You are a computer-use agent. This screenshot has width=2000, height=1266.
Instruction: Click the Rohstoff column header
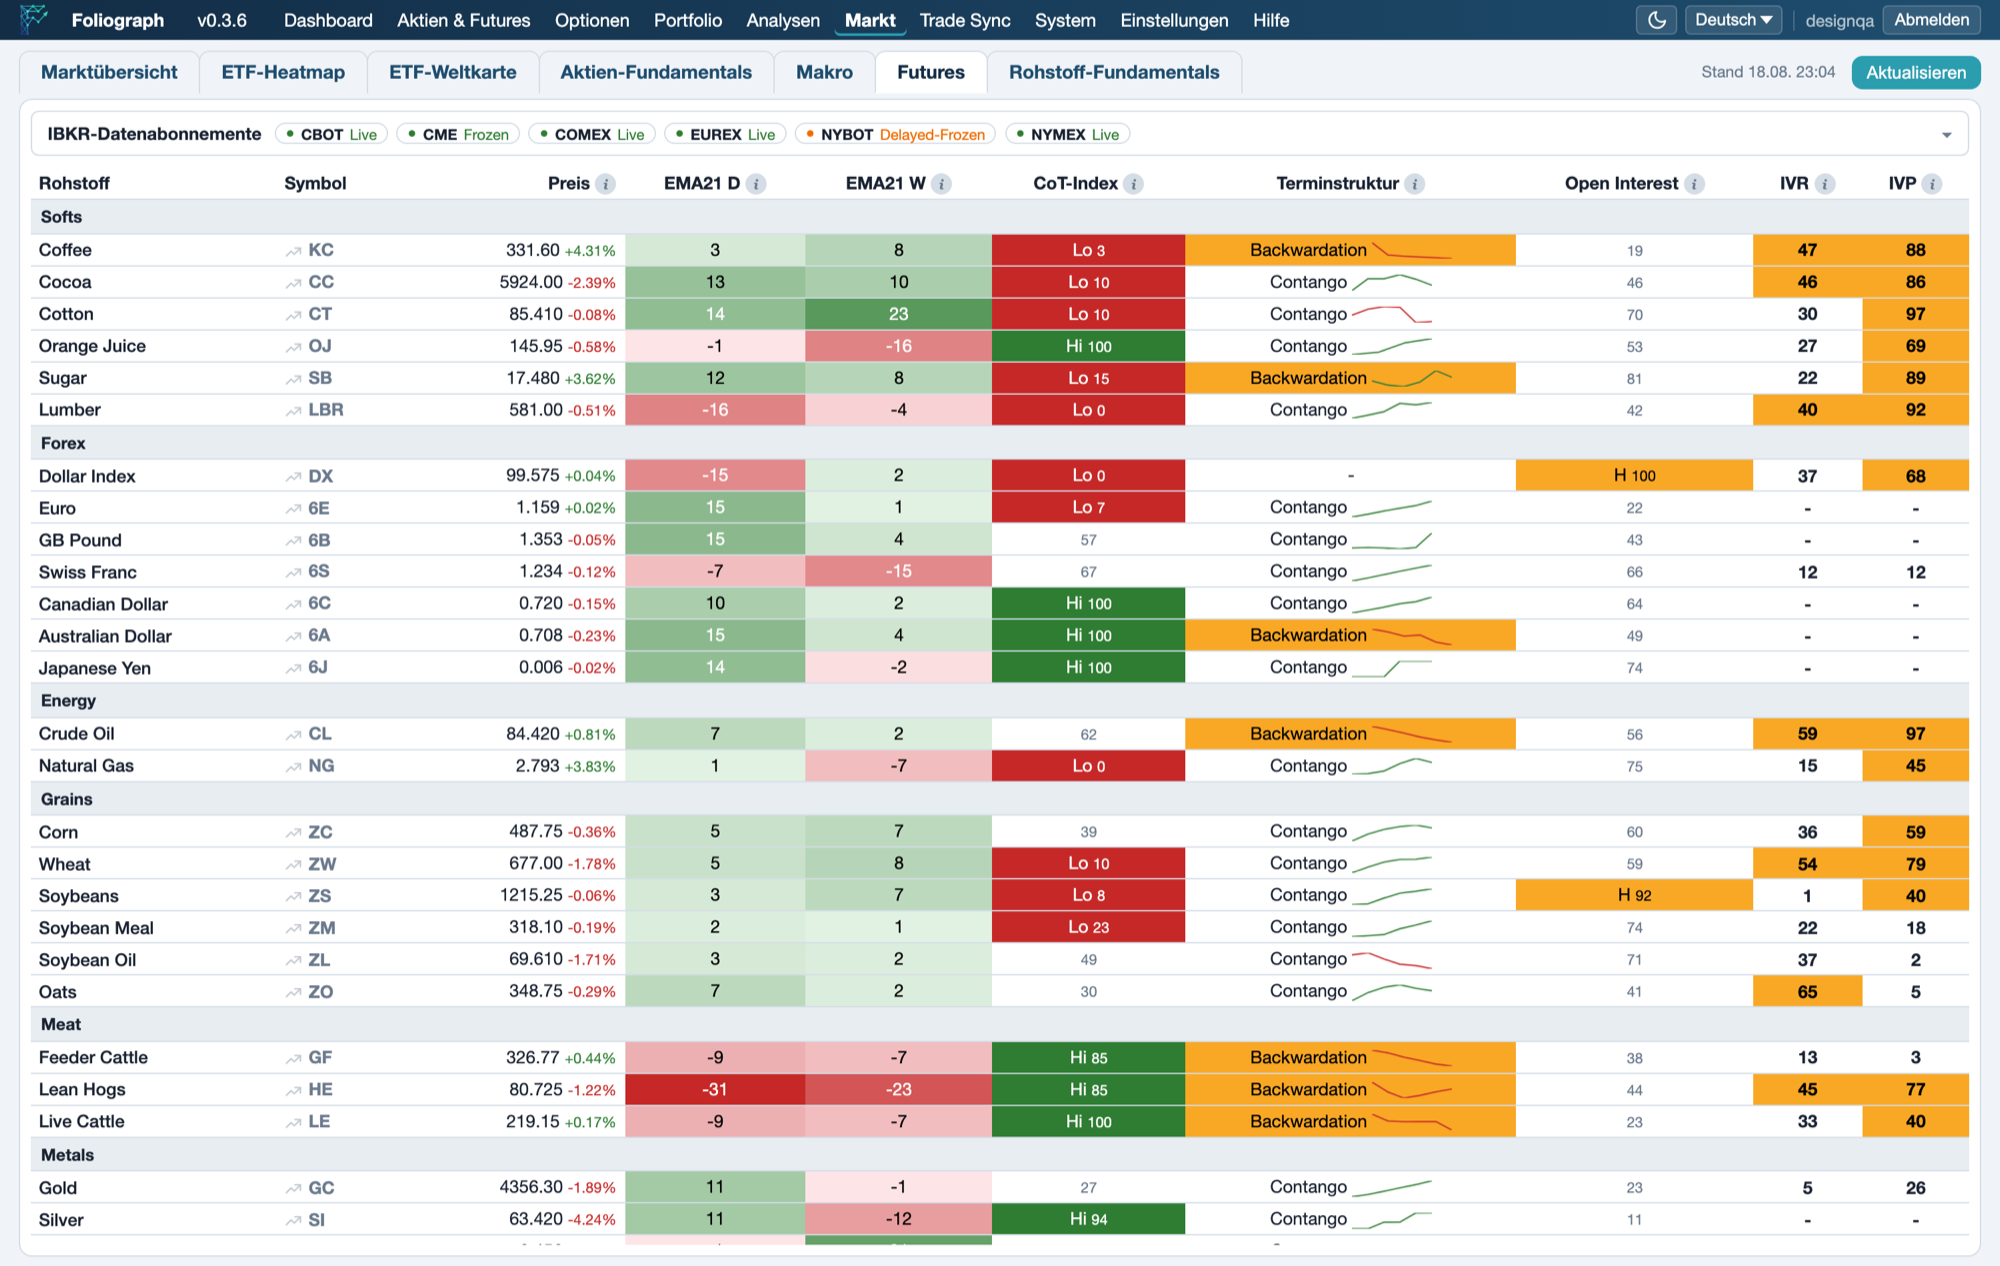tap(74, 184)
